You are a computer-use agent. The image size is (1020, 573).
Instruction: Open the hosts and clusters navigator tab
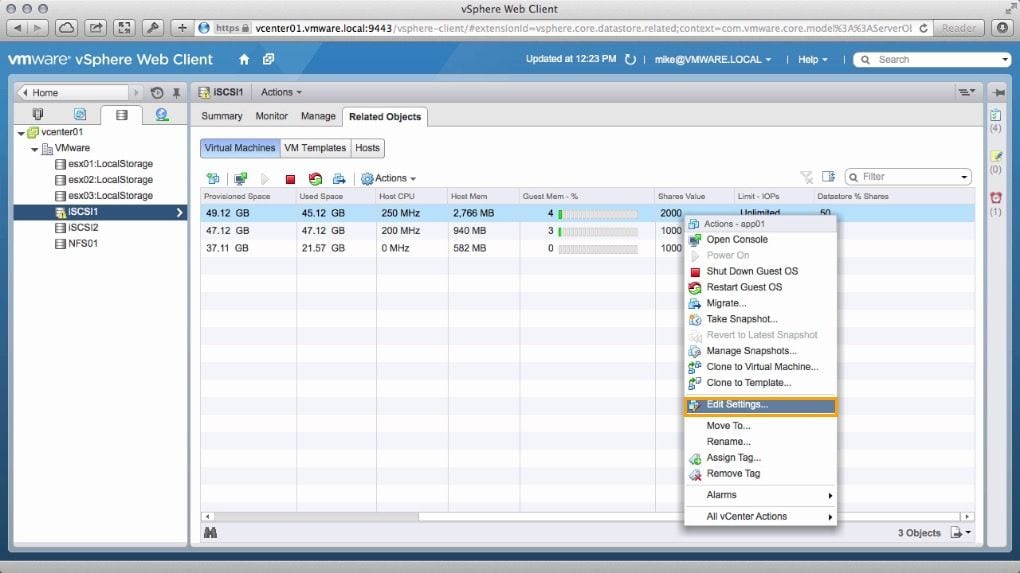tap(38, 114)
